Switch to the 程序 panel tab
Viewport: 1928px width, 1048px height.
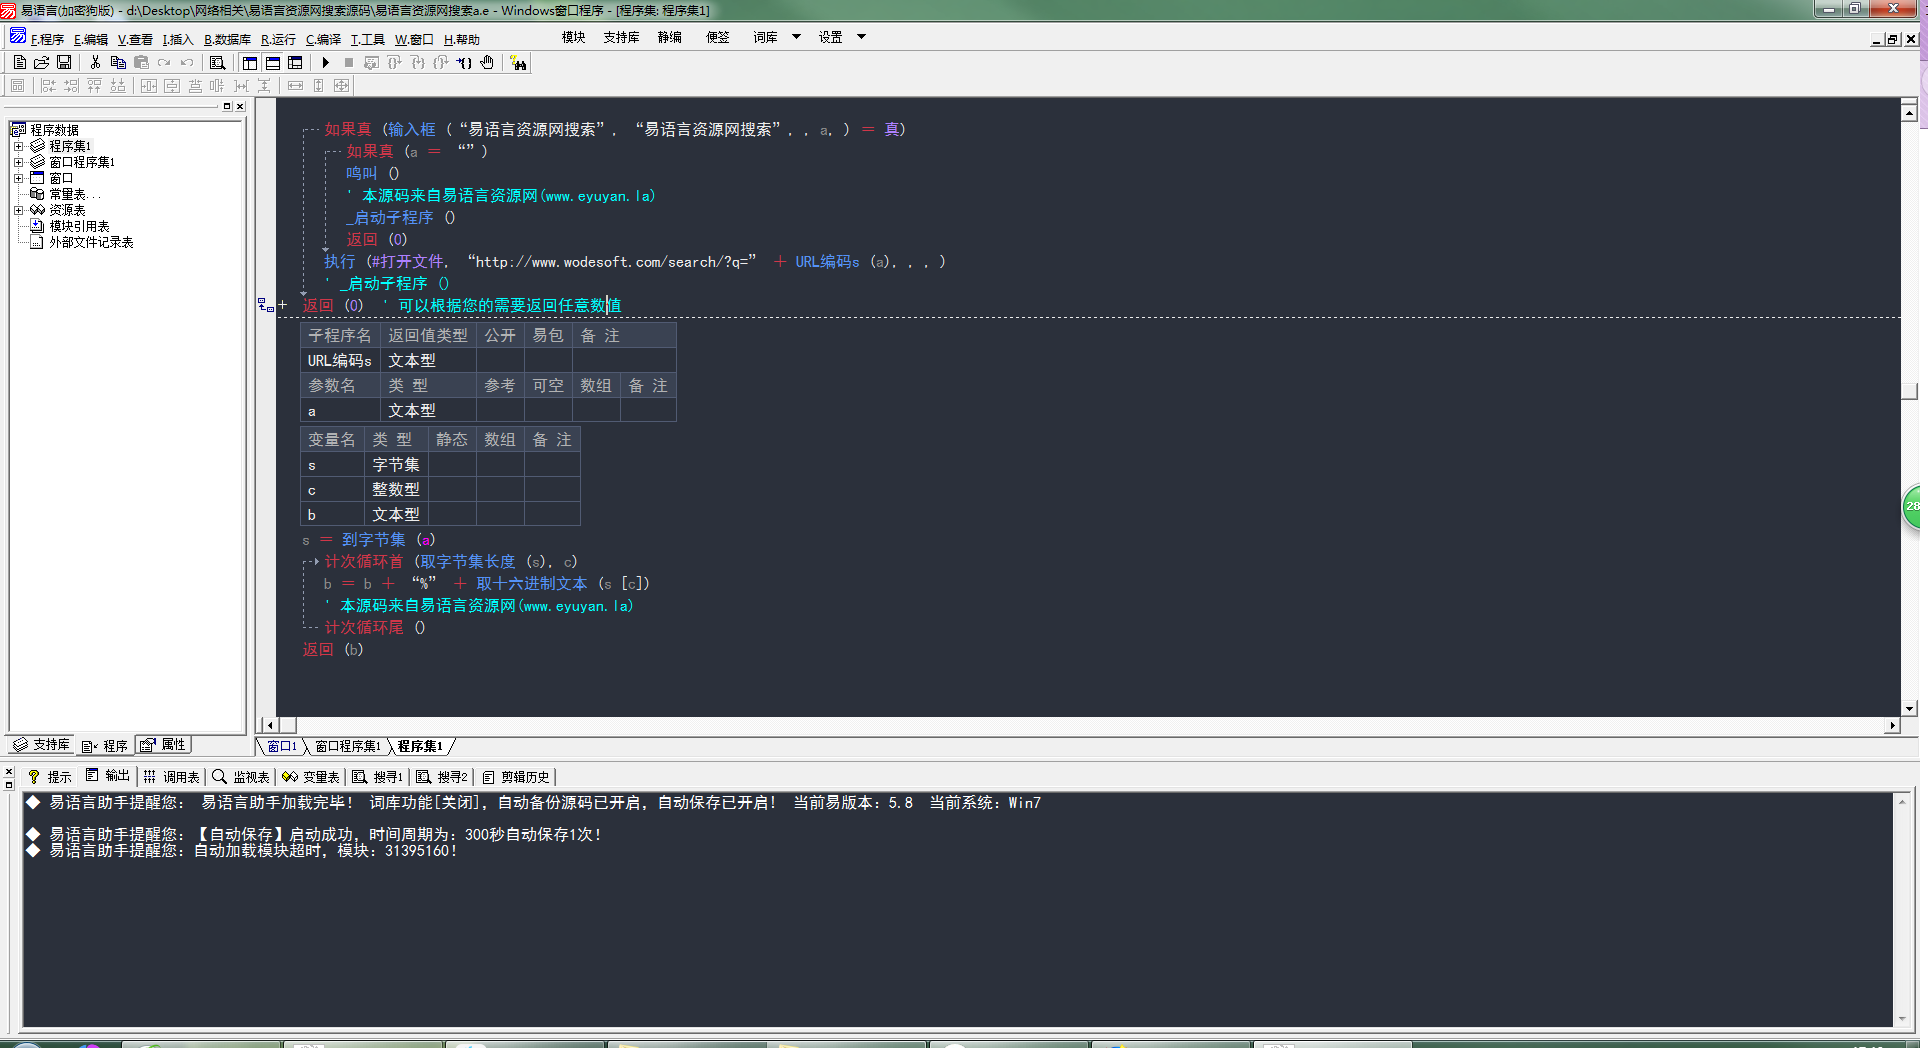click(x=104, y=746)
